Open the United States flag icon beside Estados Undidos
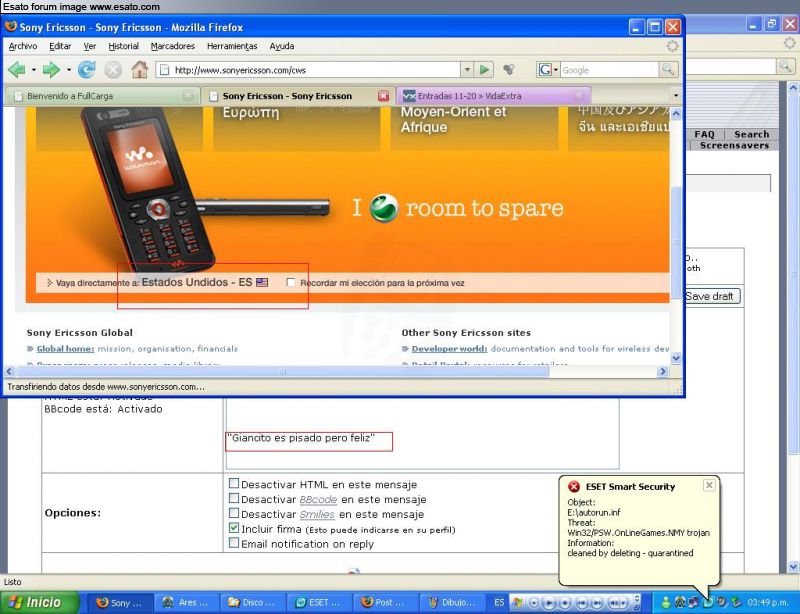 coord(262,282)
